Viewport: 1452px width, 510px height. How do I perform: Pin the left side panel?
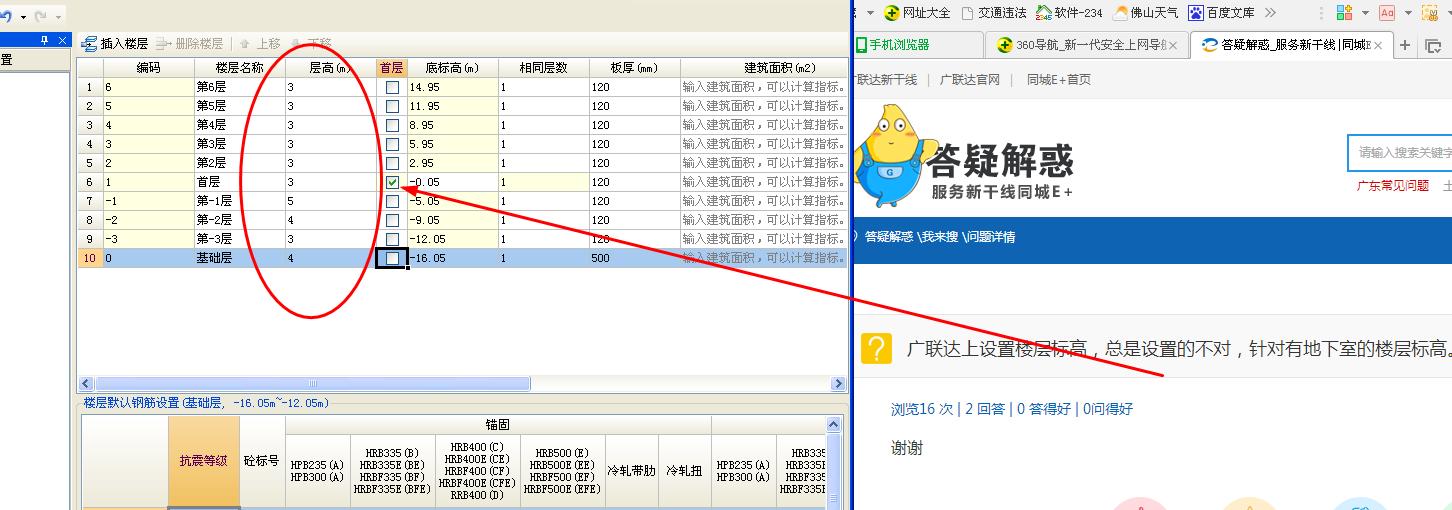[44, 40]
